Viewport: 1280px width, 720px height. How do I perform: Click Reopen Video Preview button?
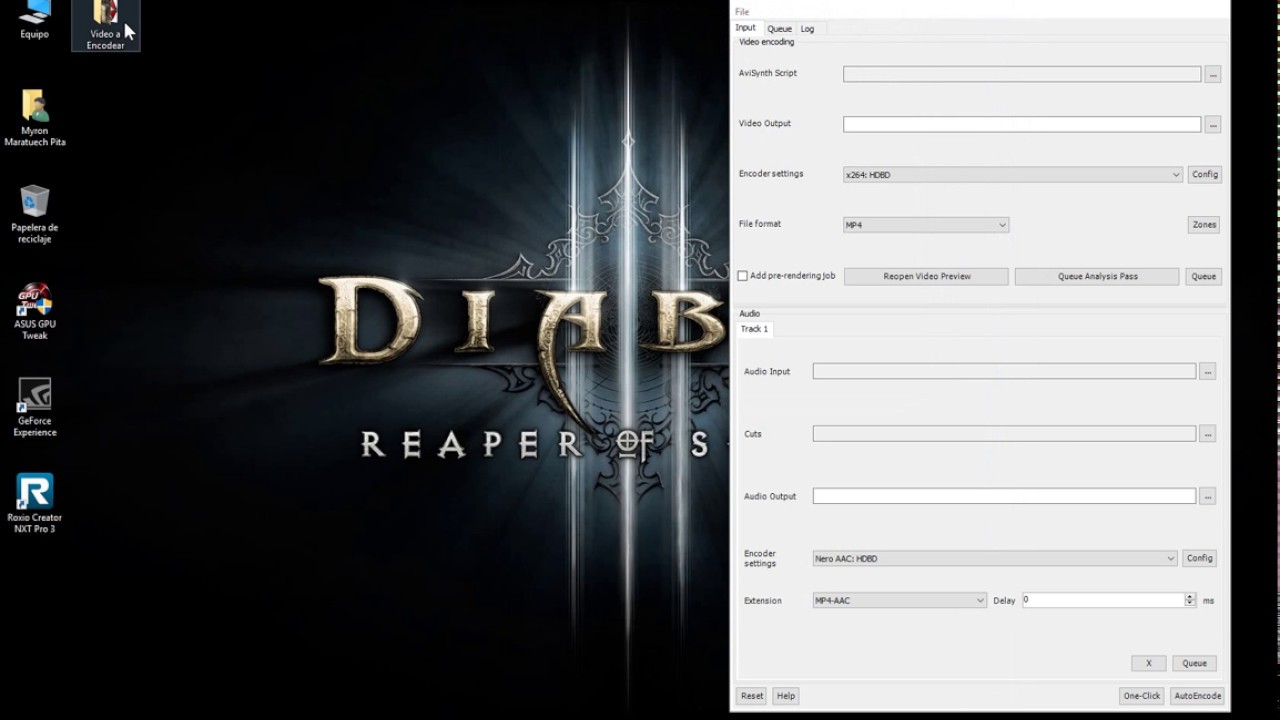pos(927,276)
